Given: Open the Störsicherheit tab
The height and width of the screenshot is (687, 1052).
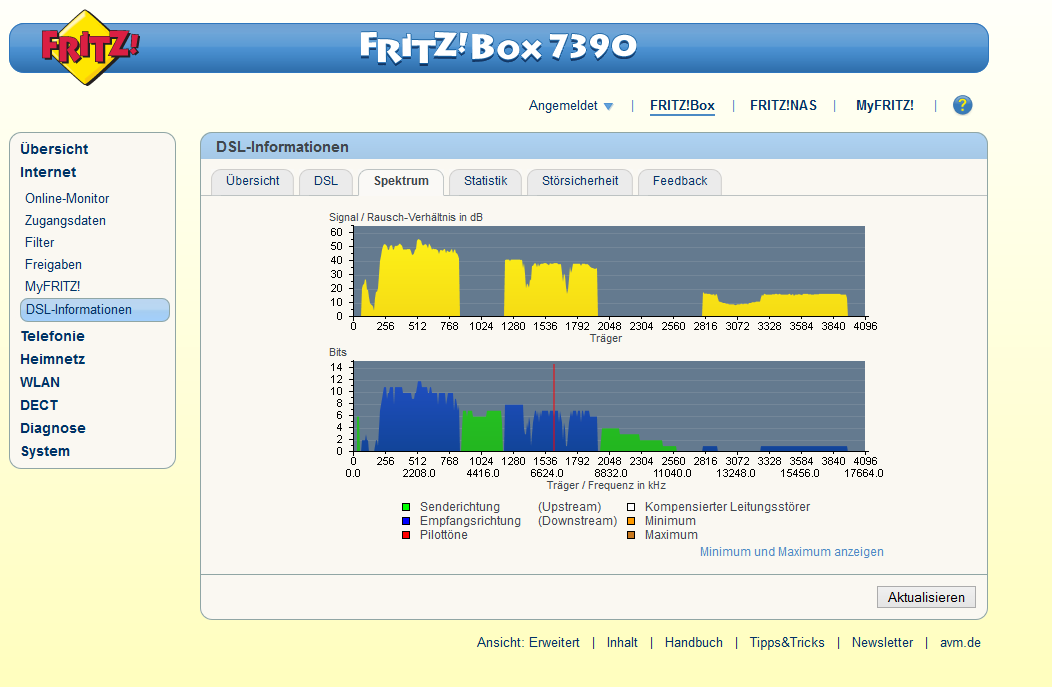Looking at the screenshot, I should pyautogui.click(x=580, y=181).
